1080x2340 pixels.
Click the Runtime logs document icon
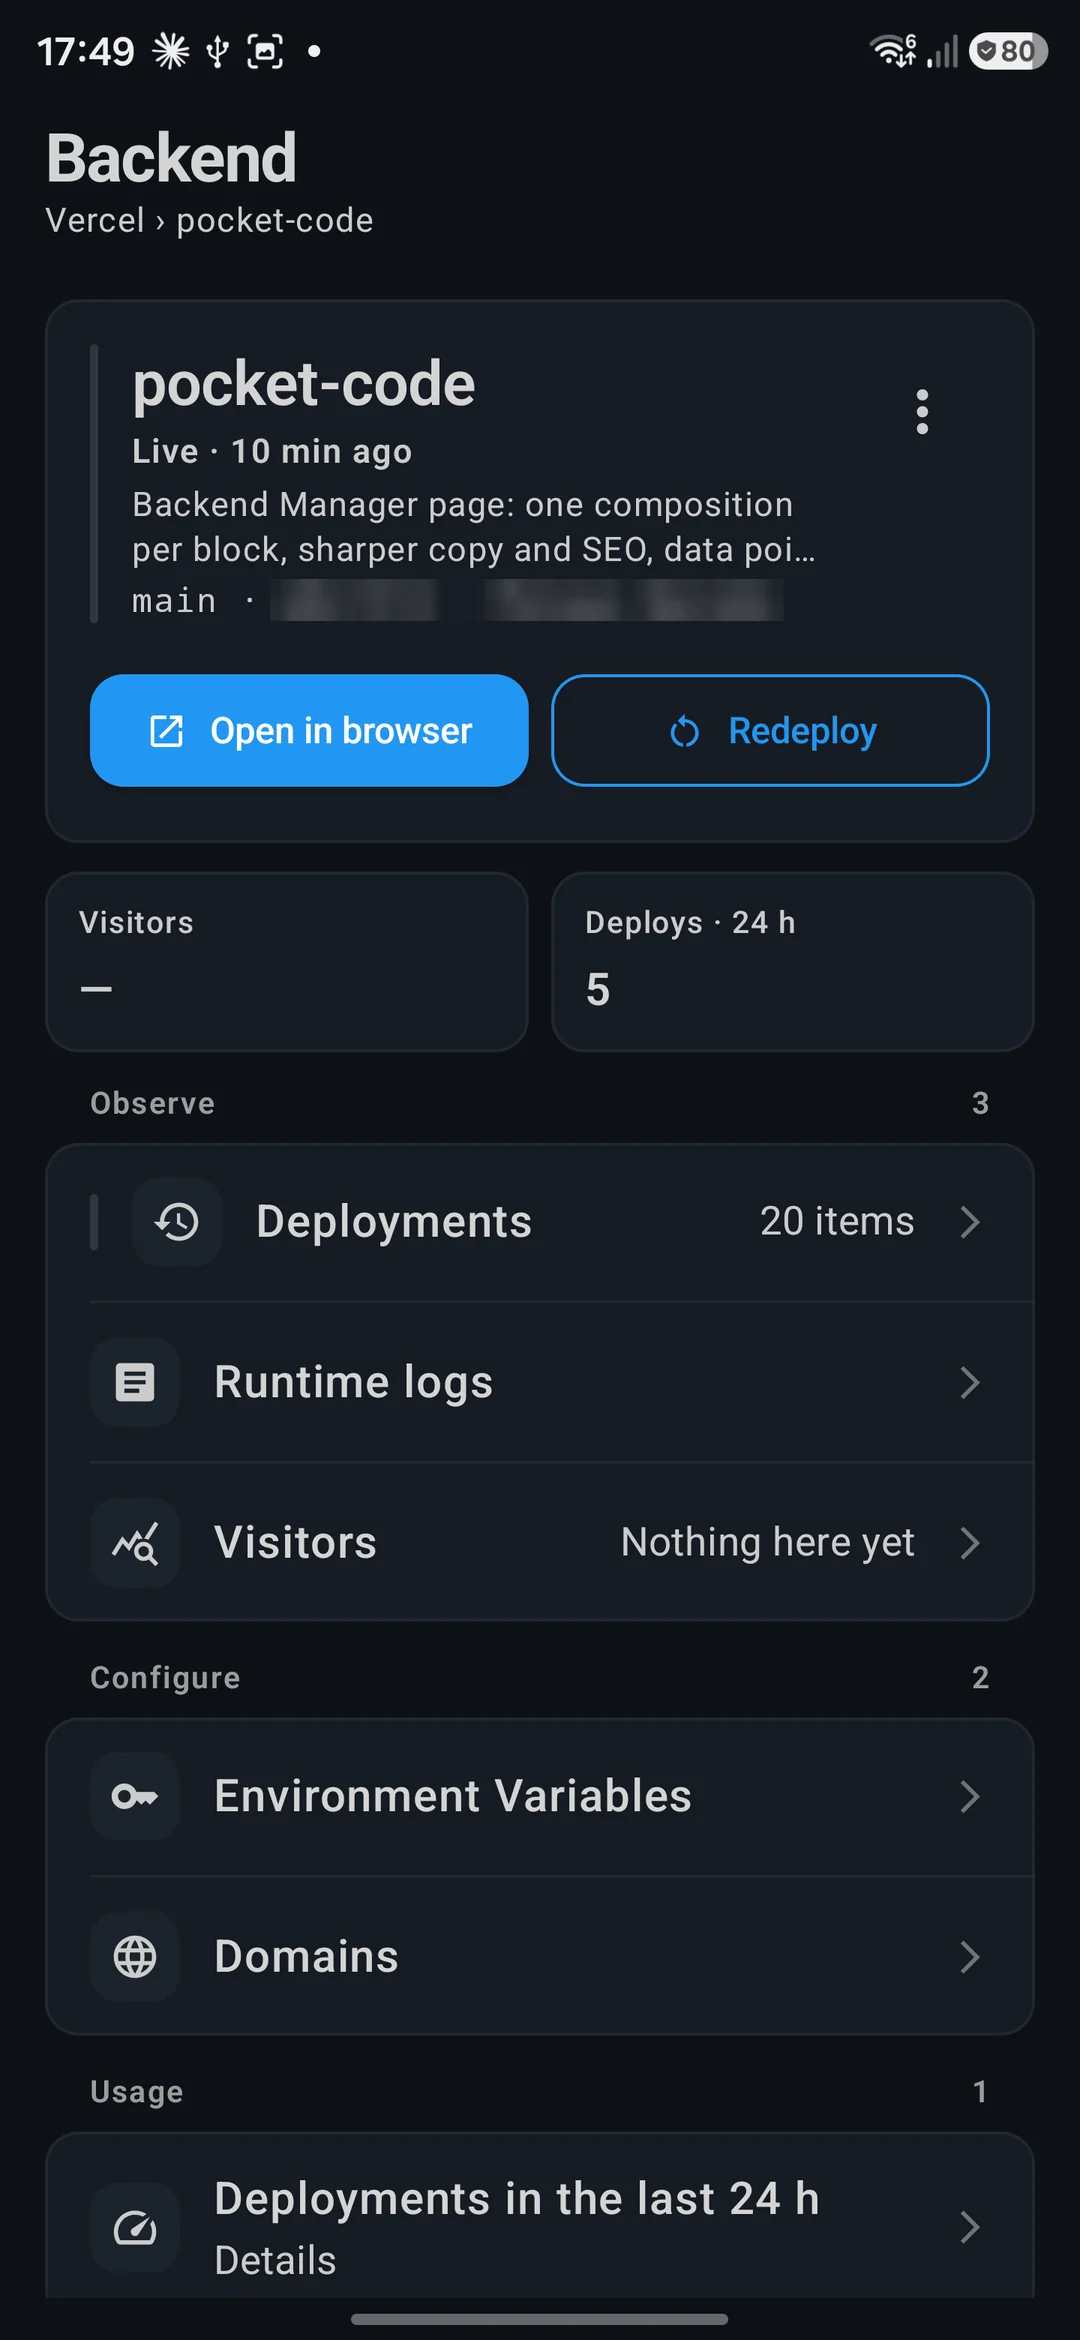point(135,1382)
